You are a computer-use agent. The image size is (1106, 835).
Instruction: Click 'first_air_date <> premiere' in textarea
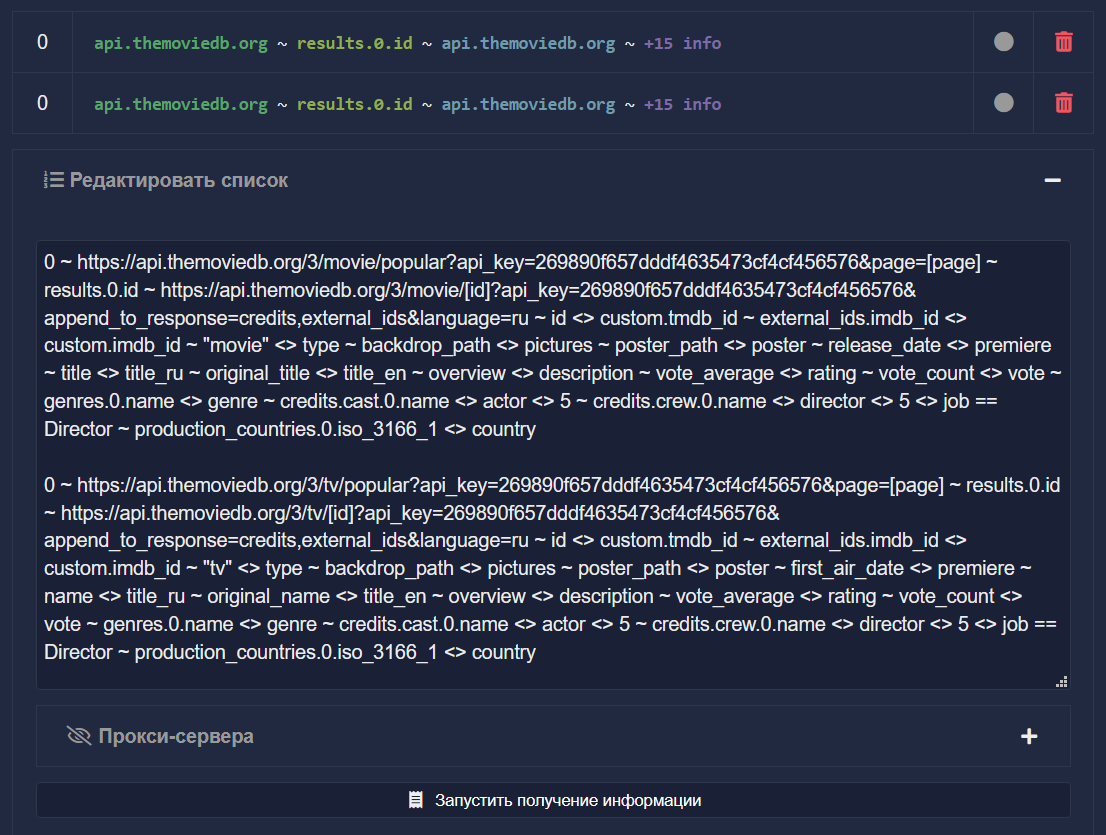point(903,568)
